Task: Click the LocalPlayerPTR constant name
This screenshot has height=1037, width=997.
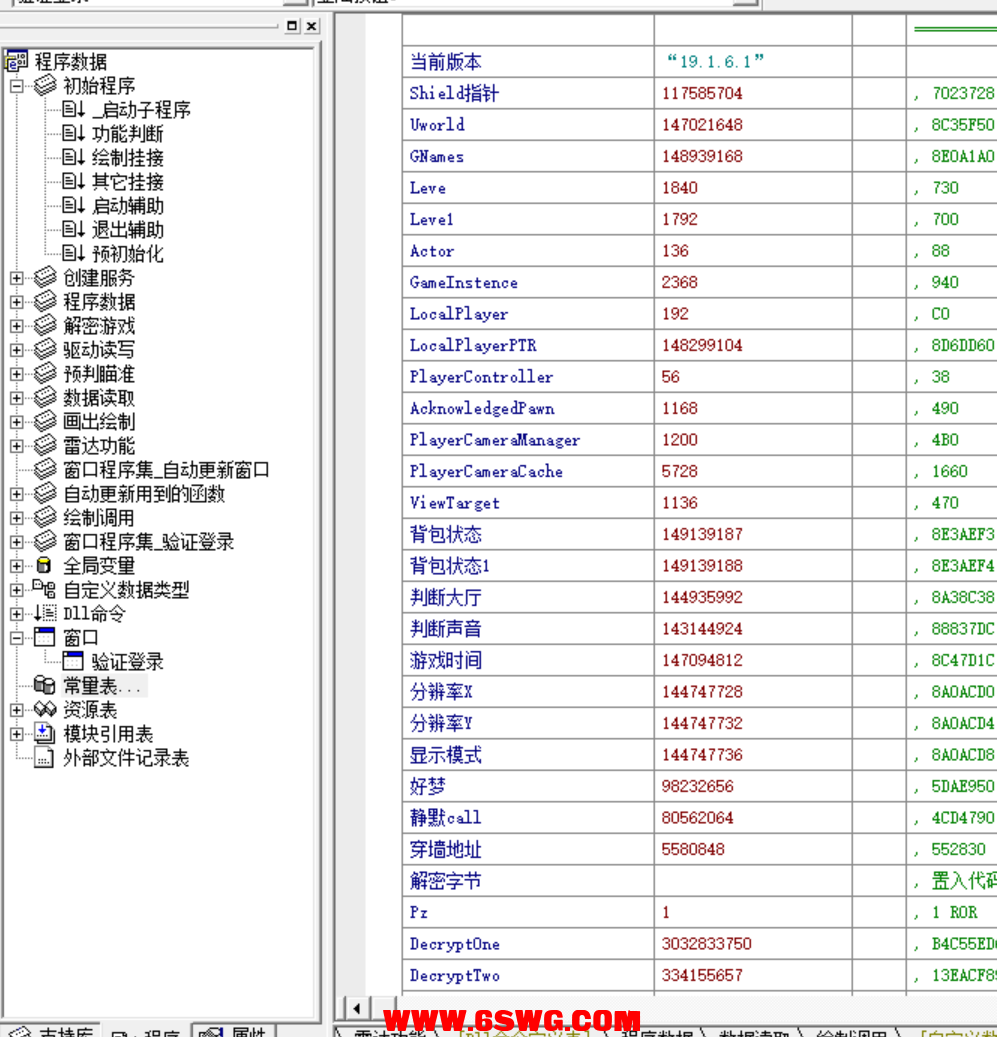Action: [x=473, y=345]
